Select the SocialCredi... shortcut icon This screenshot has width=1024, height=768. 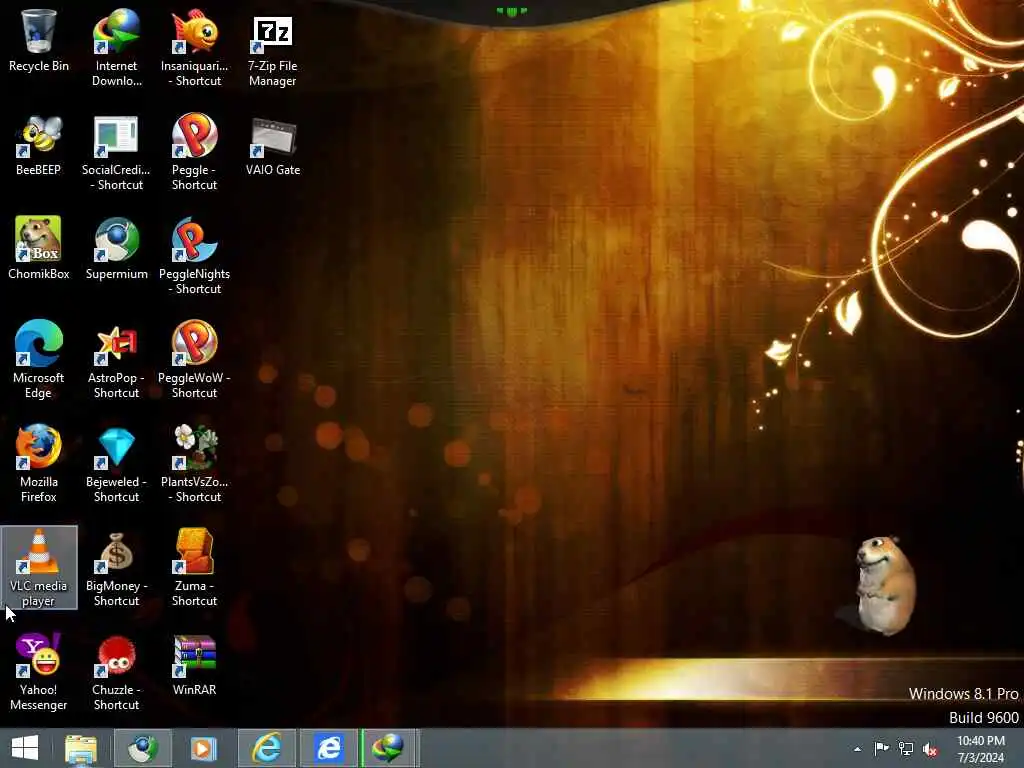coord(116,153)
